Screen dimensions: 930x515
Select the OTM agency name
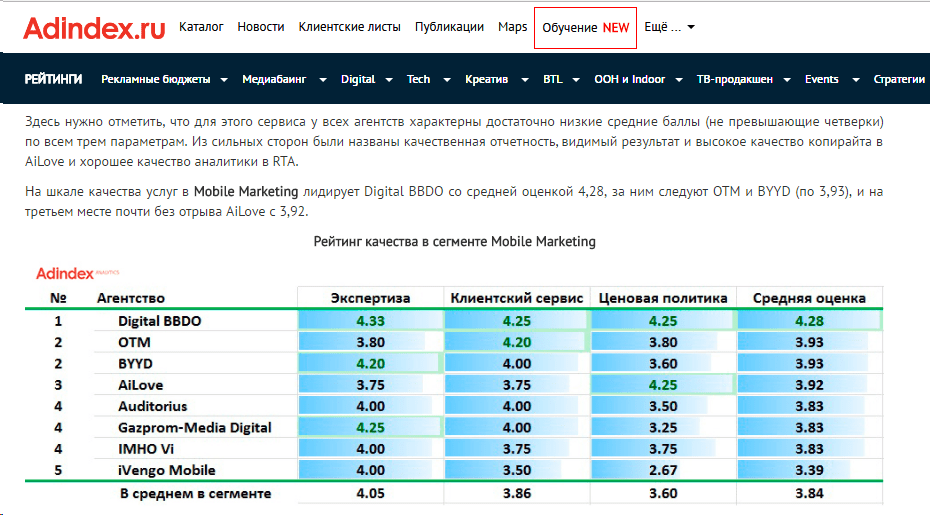[134, 342]
